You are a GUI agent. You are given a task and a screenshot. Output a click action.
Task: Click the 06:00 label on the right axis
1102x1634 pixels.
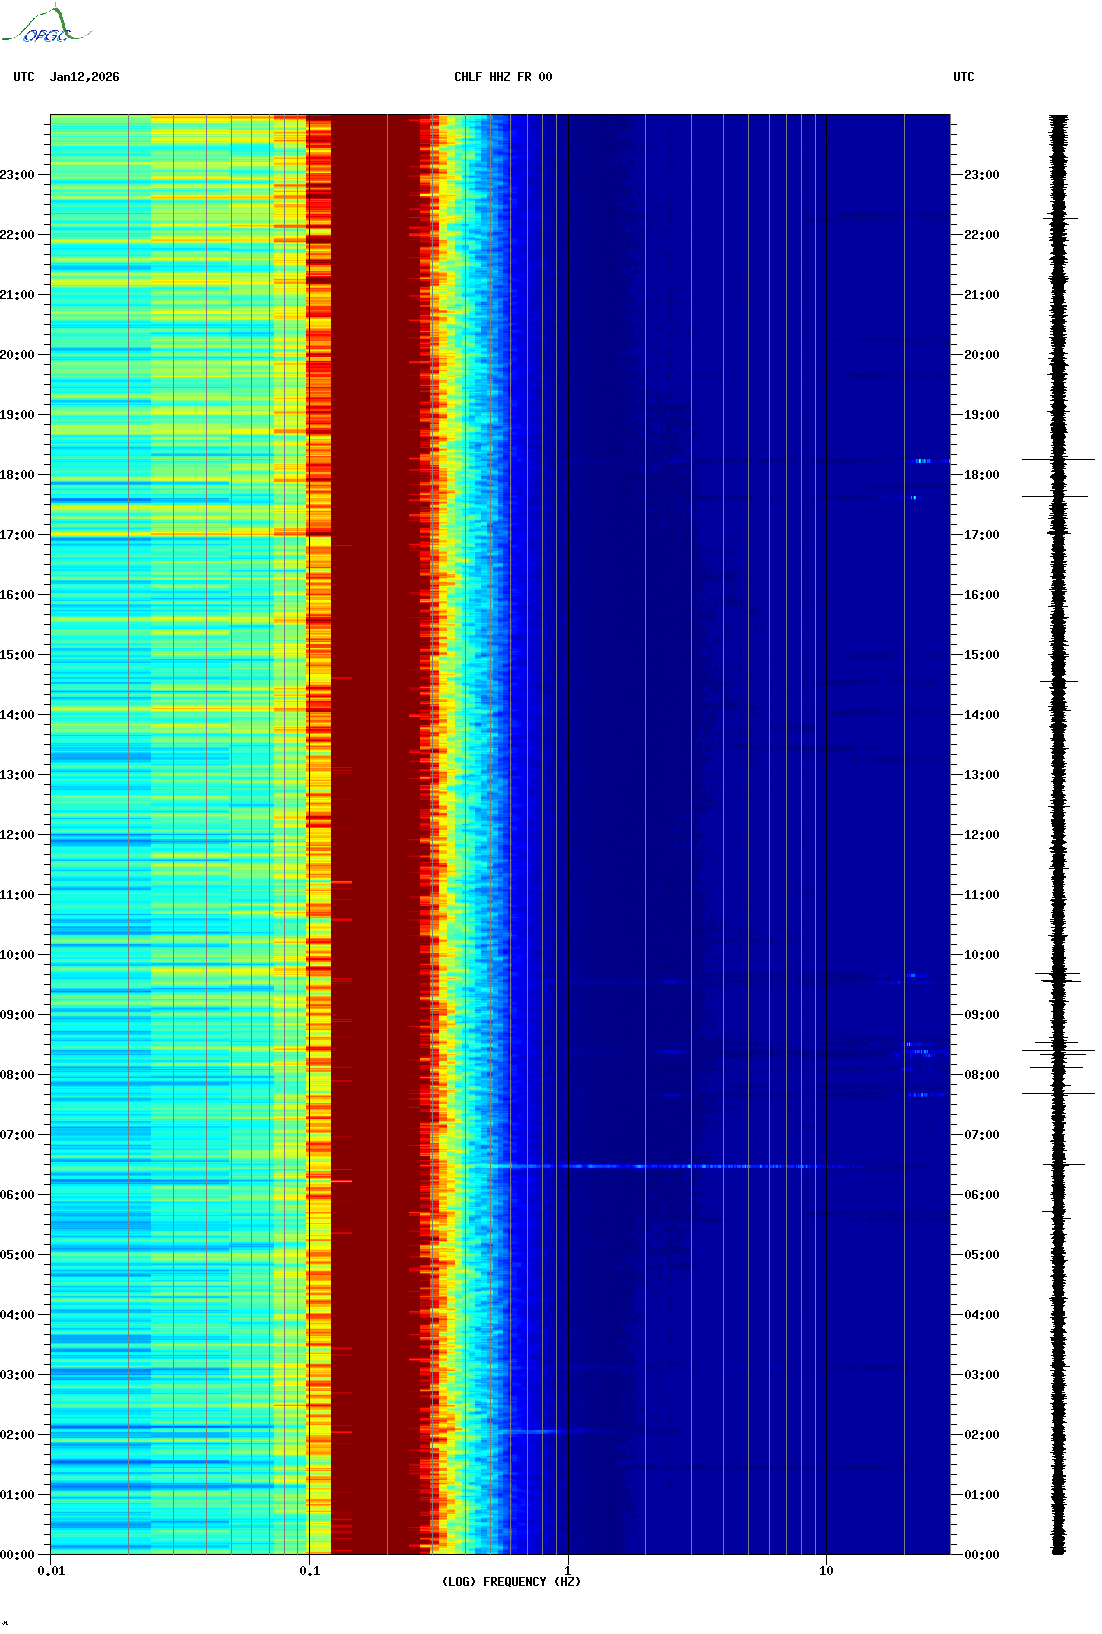pos(981,1195)
